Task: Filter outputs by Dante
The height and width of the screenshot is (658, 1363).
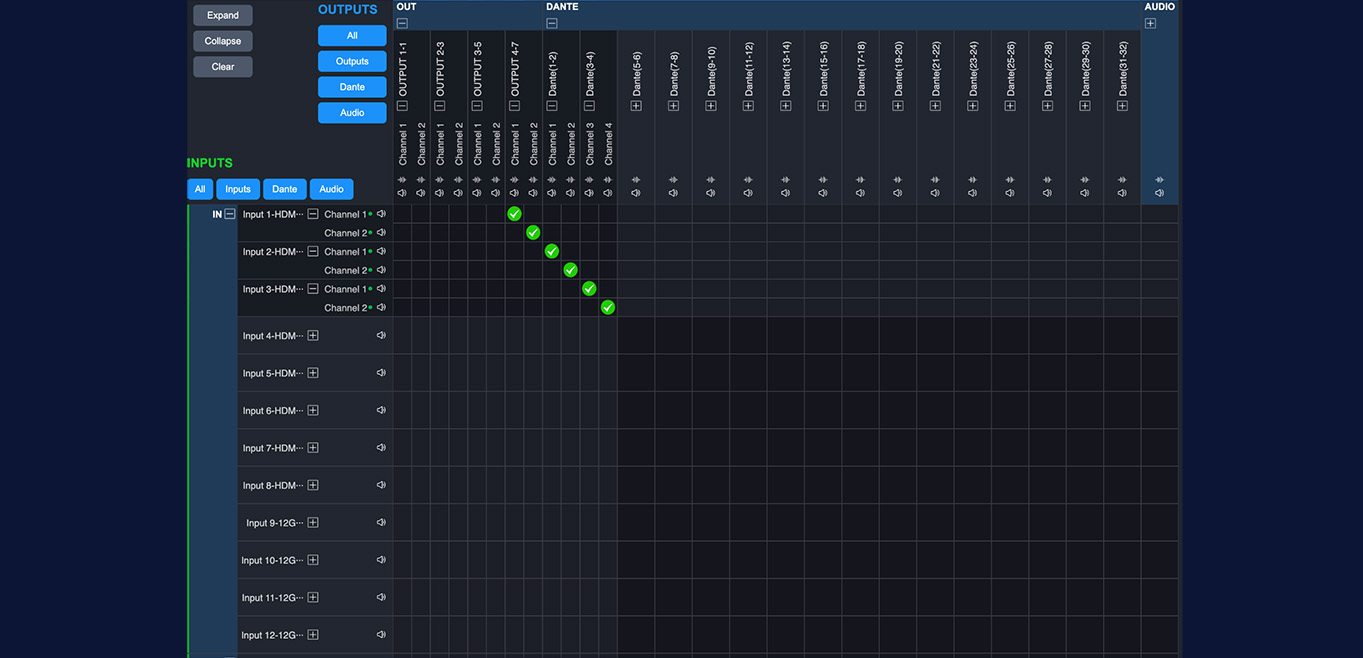Action: 352,87
